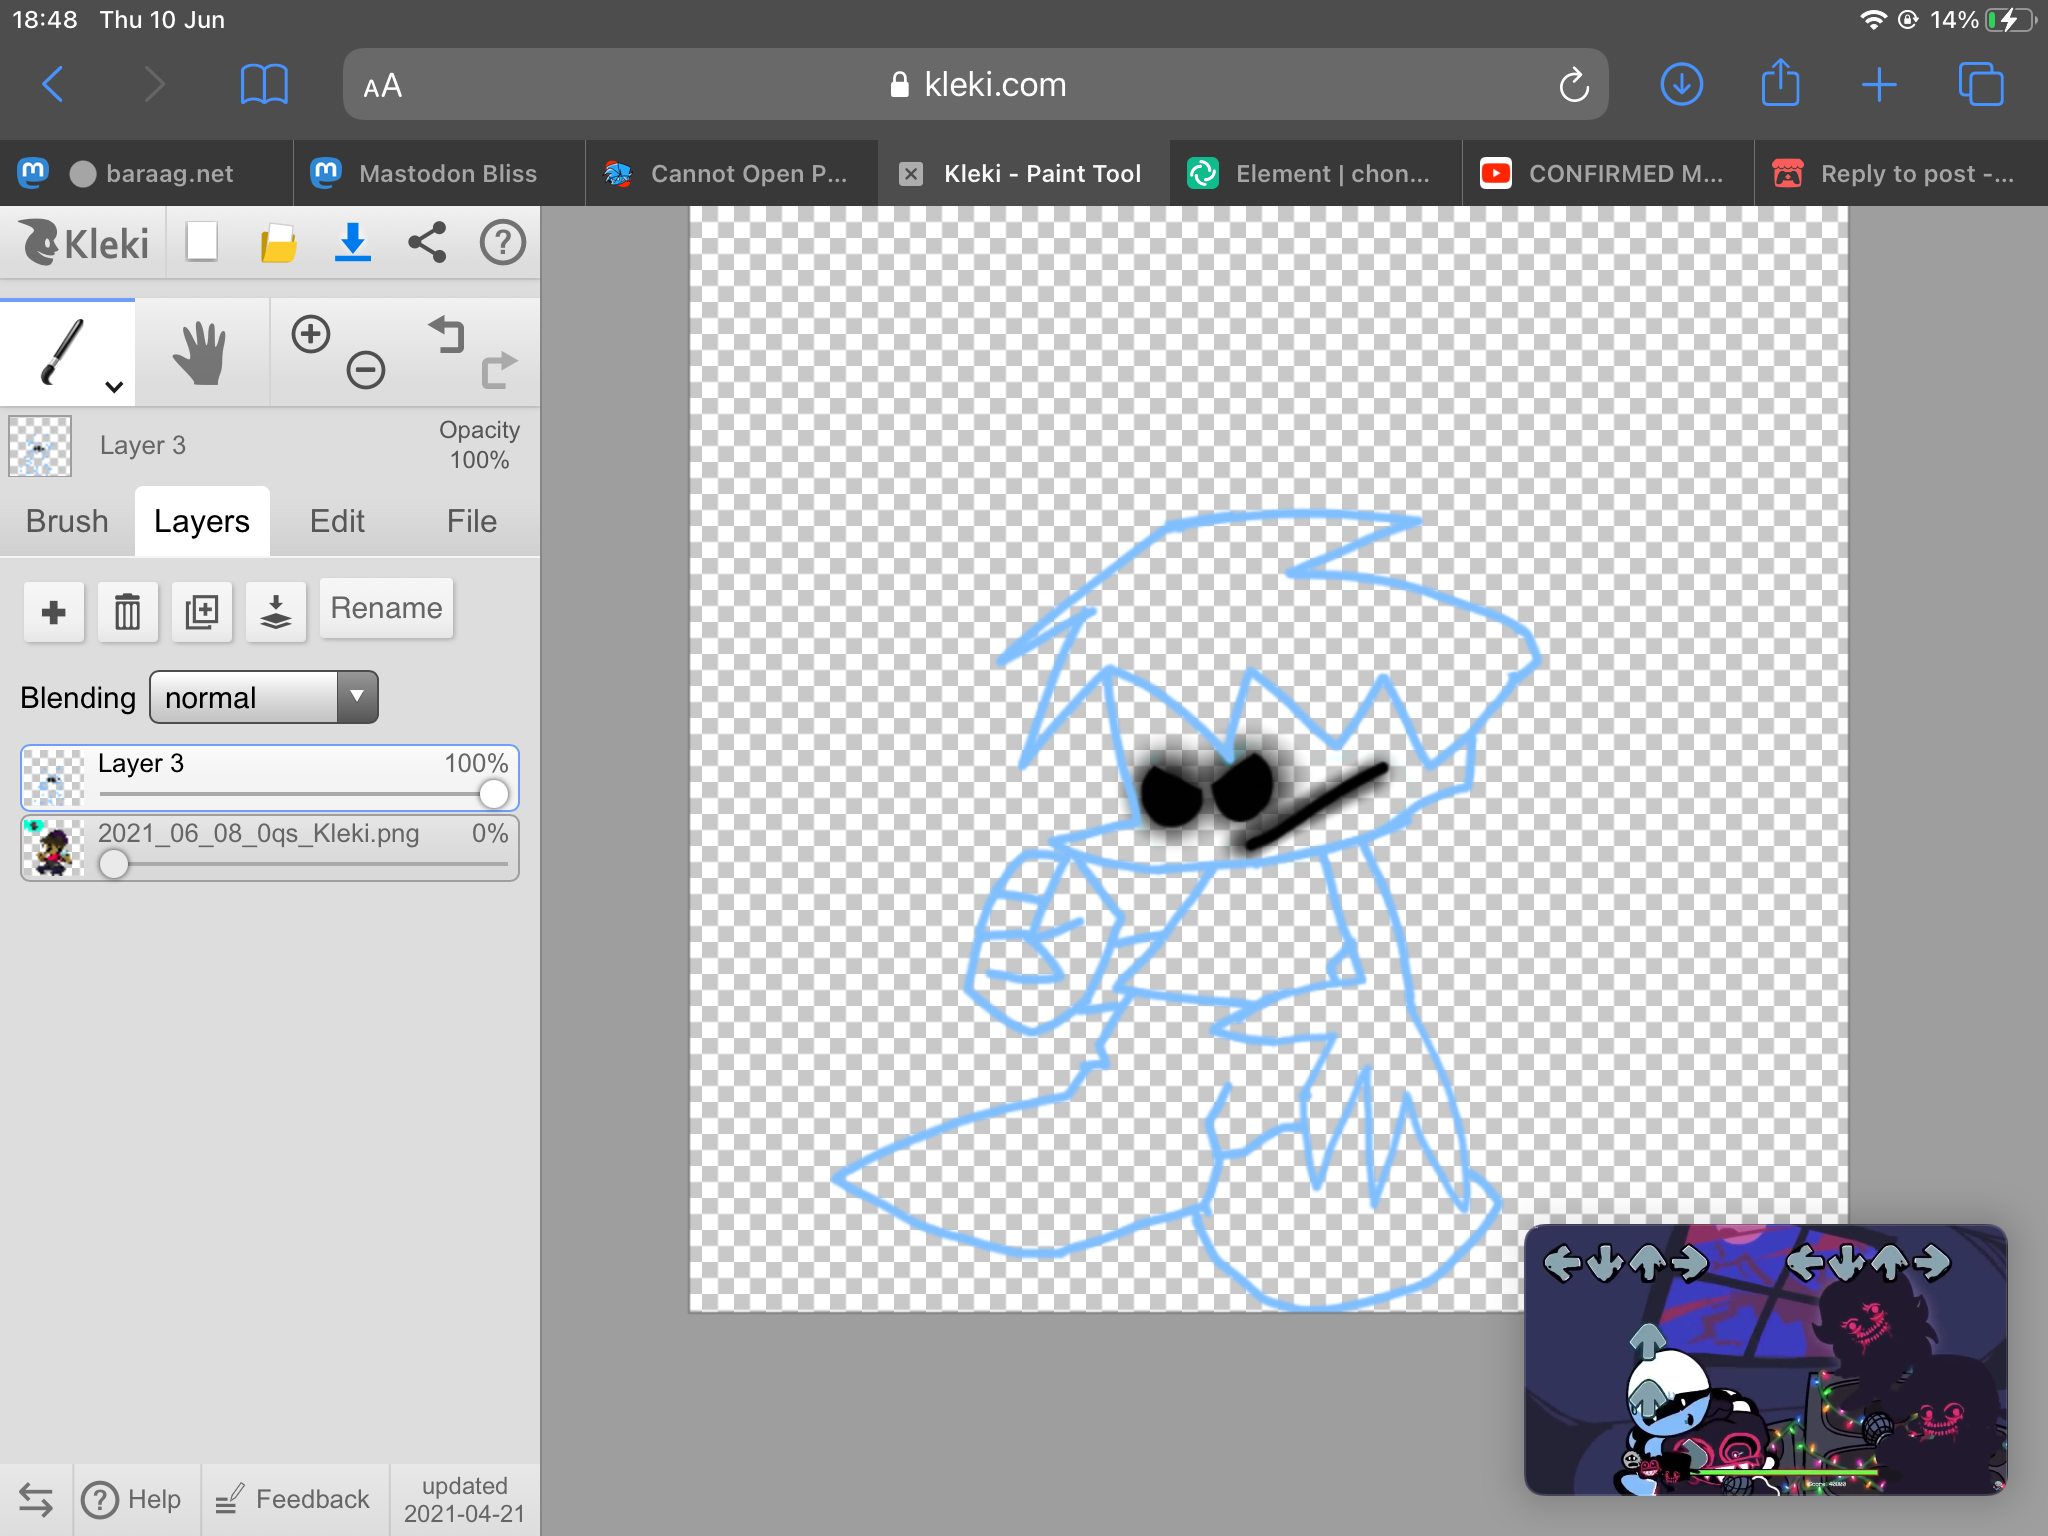This screenshot has height=1536, width=2048.
Task: Open the Blending mode dropdown
Action: click(x=264, y=697)
